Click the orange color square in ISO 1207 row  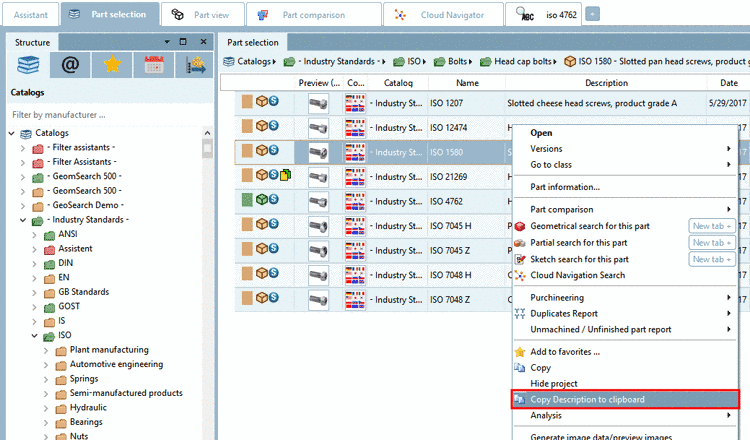(x=247, y=101)
